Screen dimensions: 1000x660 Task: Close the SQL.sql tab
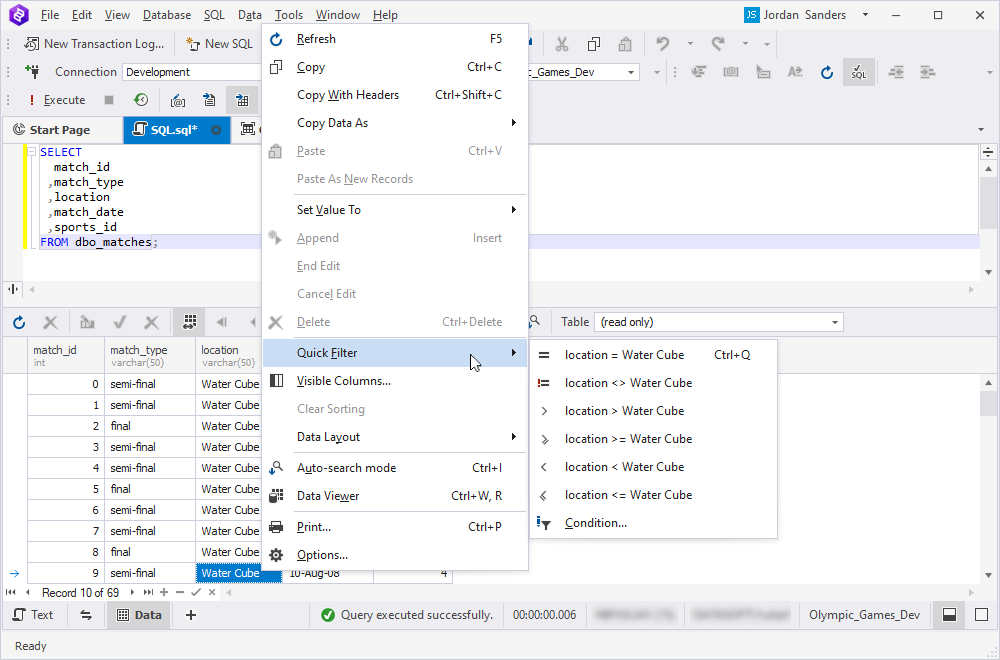coord(216,130)
